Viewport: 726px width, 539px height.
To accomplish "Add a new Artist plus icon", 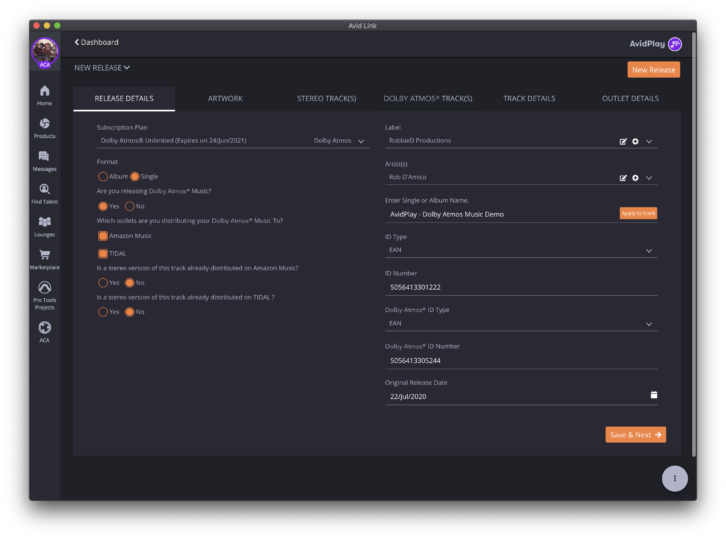I will click(x=635, y=178).
